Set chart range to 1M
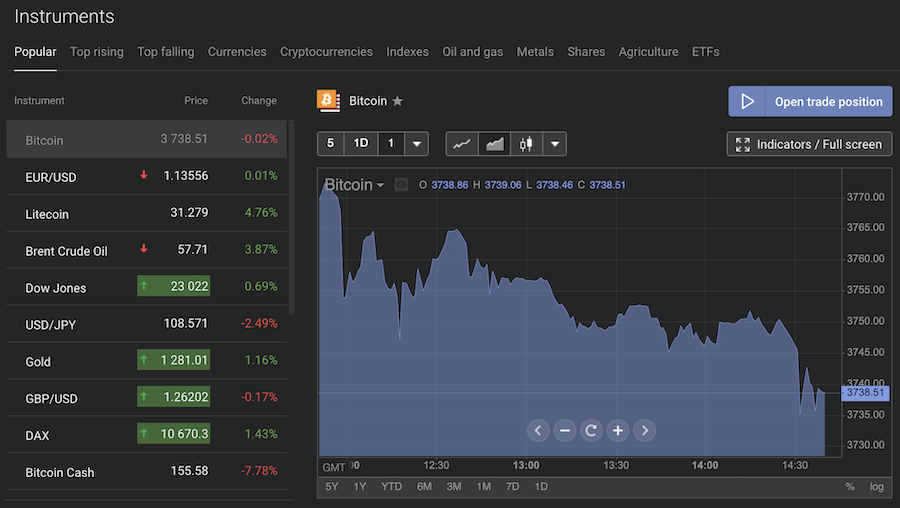The image size is (900, 508). [484, 487]
